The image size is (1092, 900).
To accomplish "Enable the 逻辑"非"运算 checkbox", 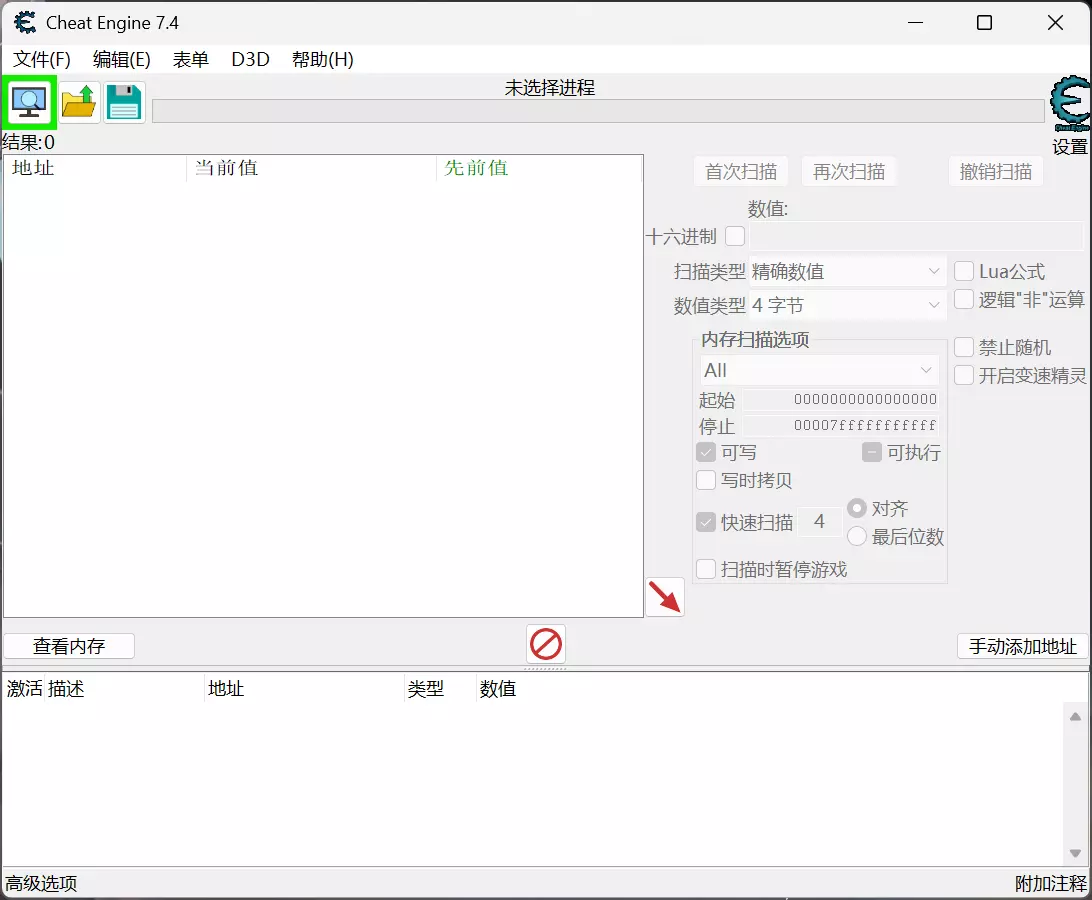I will (x=964, y=300).
